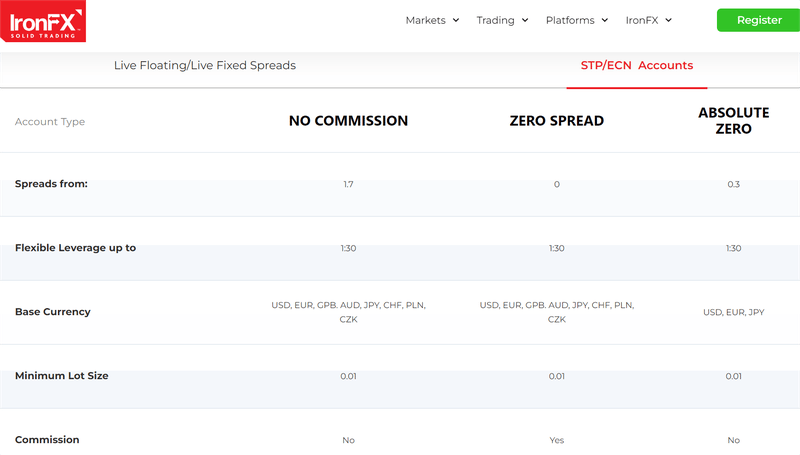Expand the Platforms navigation dropdown
The height and width of the screenshot is (455, 800).
(577, 20)
